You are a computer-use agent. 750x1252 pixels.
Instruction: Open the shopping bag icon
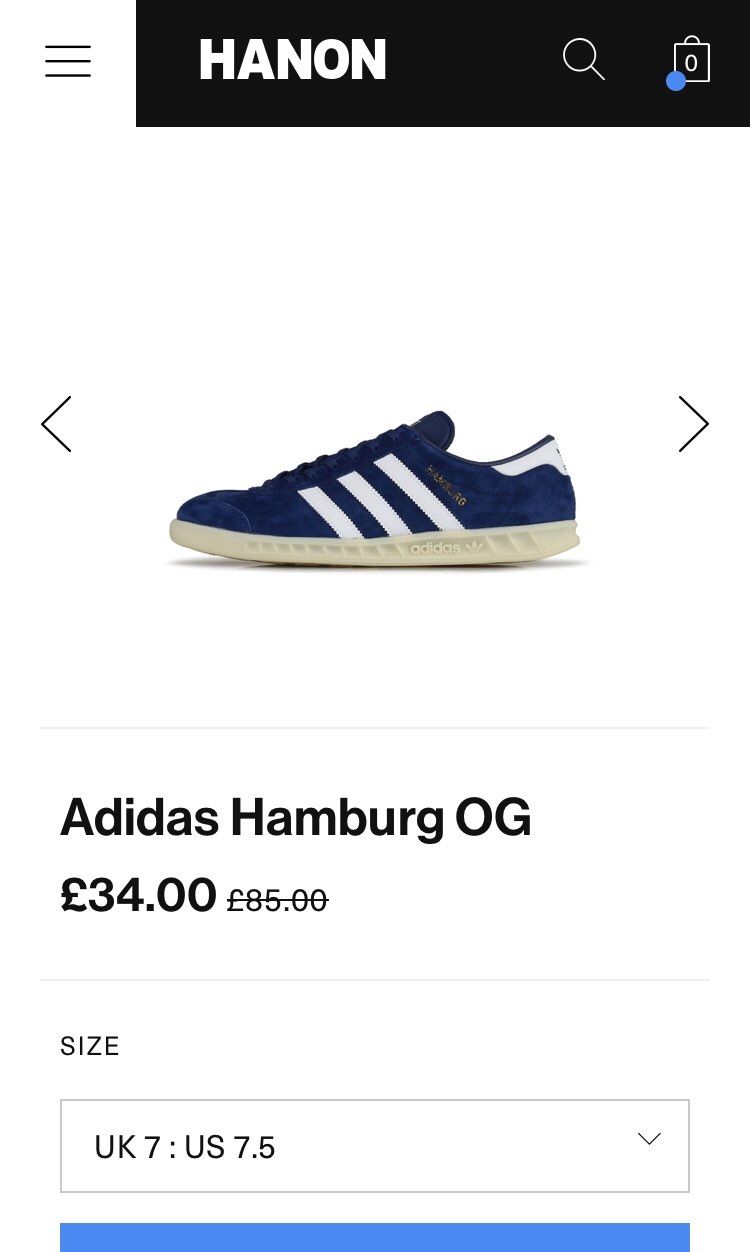[x=691, y=60]
